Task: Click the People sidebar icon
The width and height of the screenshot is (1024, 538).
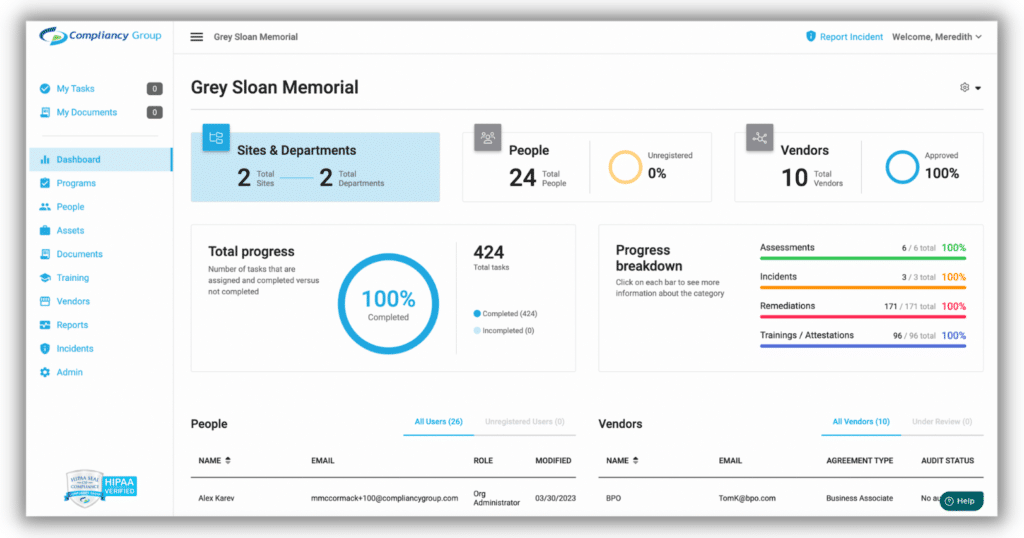Action: click(44, 207)
